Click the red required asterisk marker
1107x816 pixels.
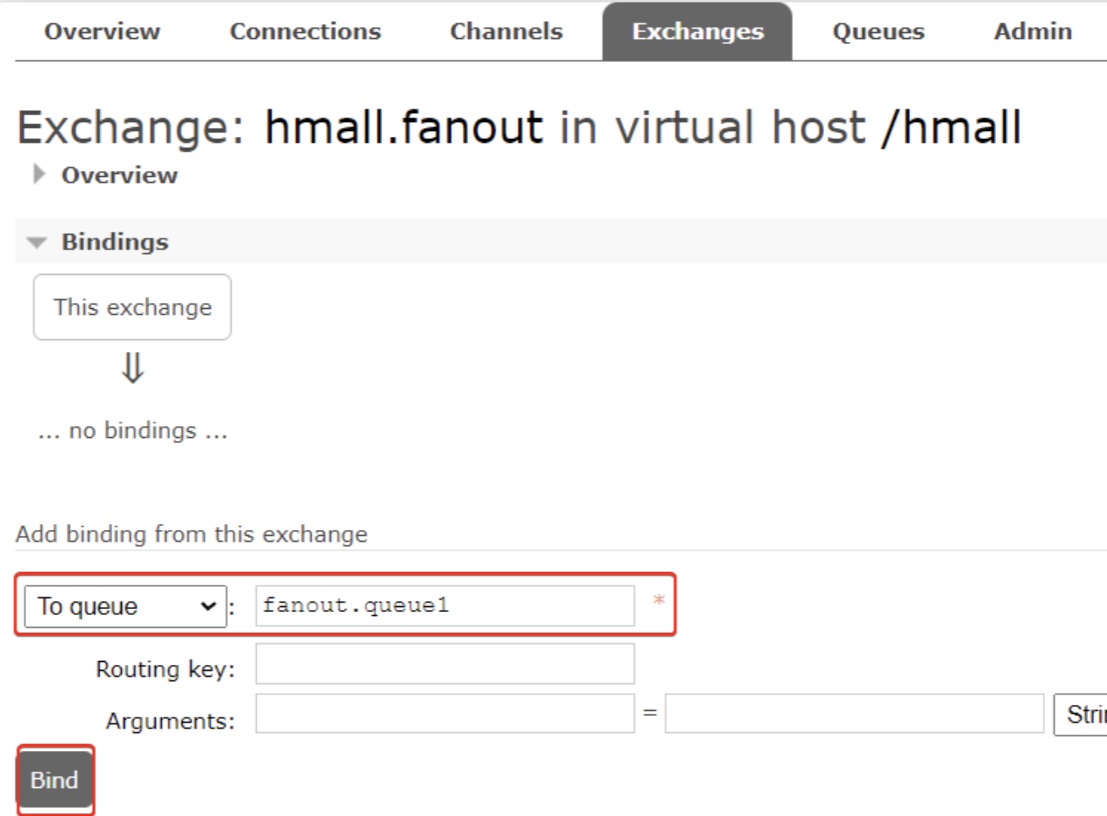[x=658, y=601]
